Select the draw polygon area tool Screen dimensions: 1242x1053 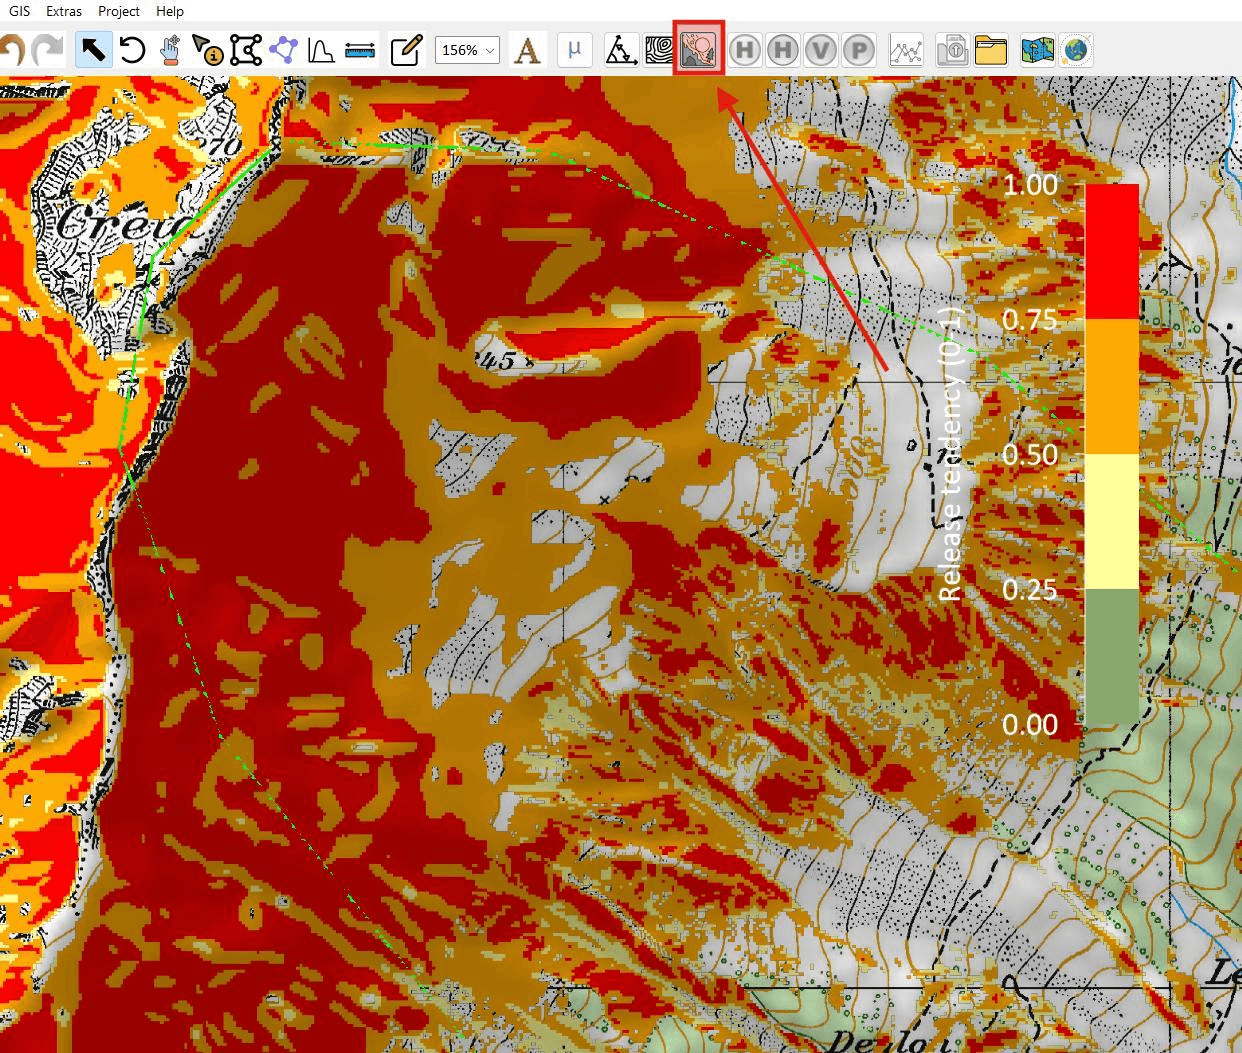tap(246, 49)
